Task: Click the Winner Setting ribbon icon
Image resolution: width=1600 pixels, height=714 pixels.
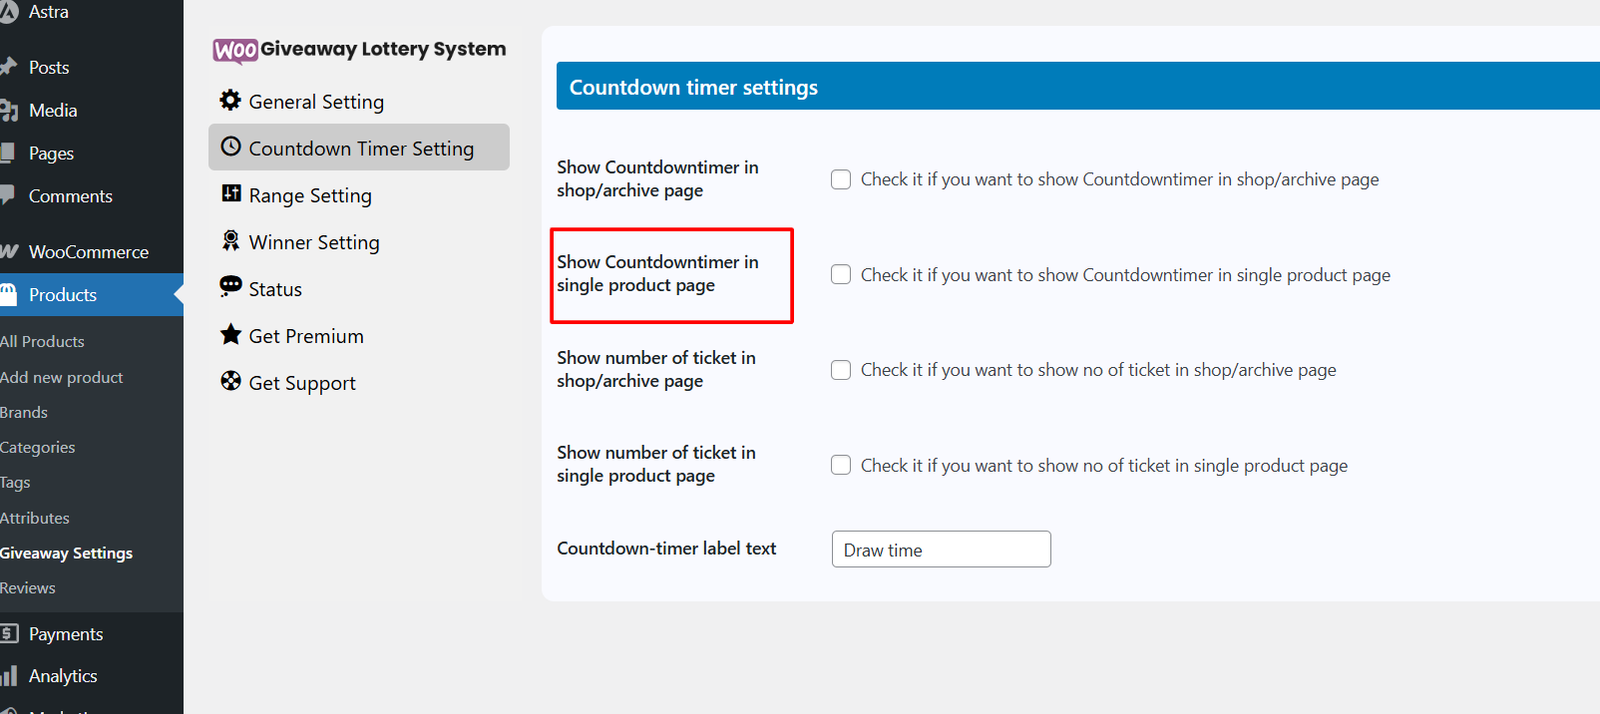Action: (x=231, y=240)
